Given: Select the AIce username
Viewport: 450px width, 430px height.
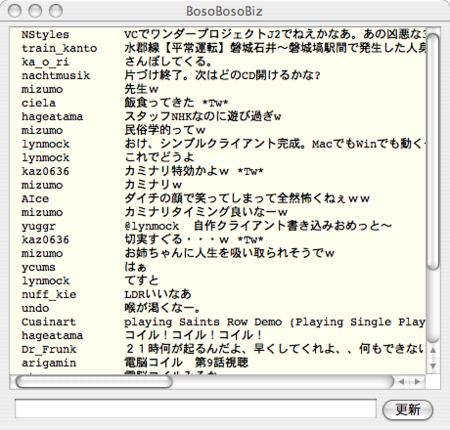Looking at the screenshot, I should click(35, 199).
